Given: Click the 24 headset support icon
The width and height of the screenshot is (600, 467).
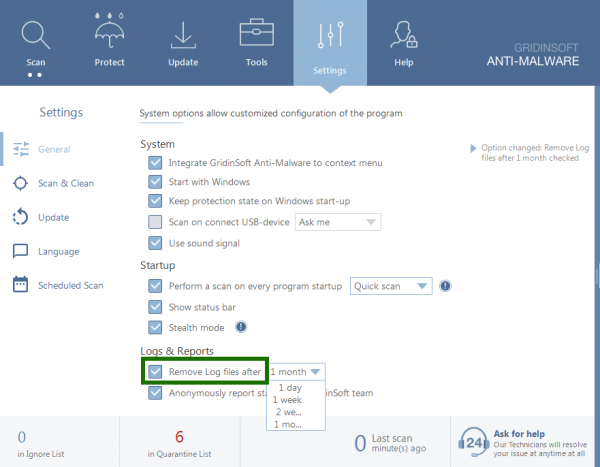Looking at the screenshot, I should tap(474, 442).
